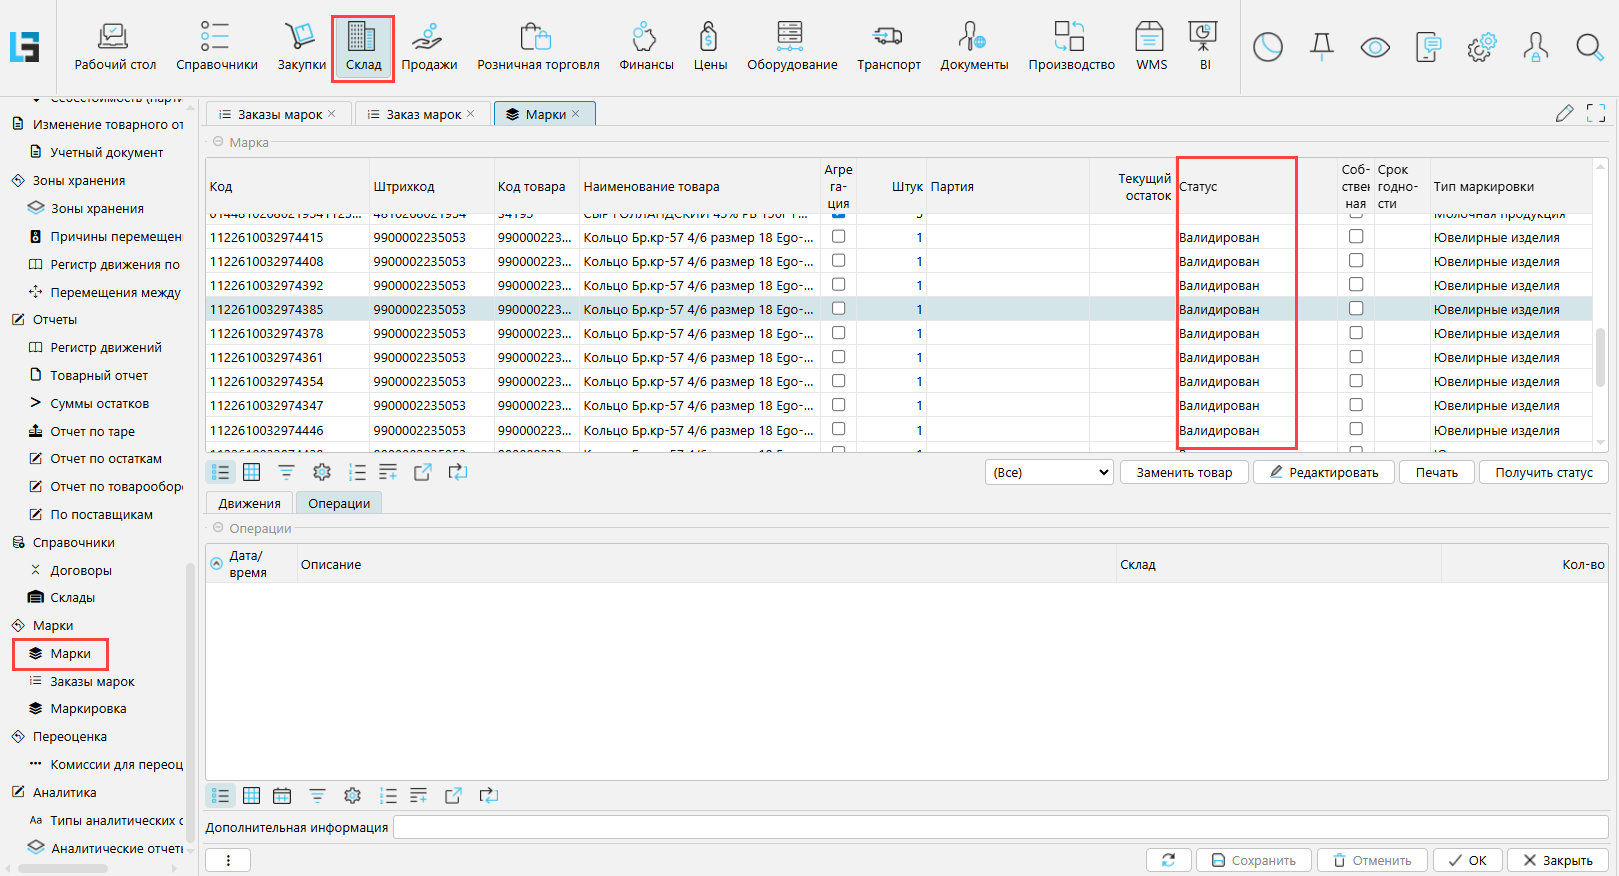
Task: Open the notifications bell icon
Action: (x=1321, y=47)
